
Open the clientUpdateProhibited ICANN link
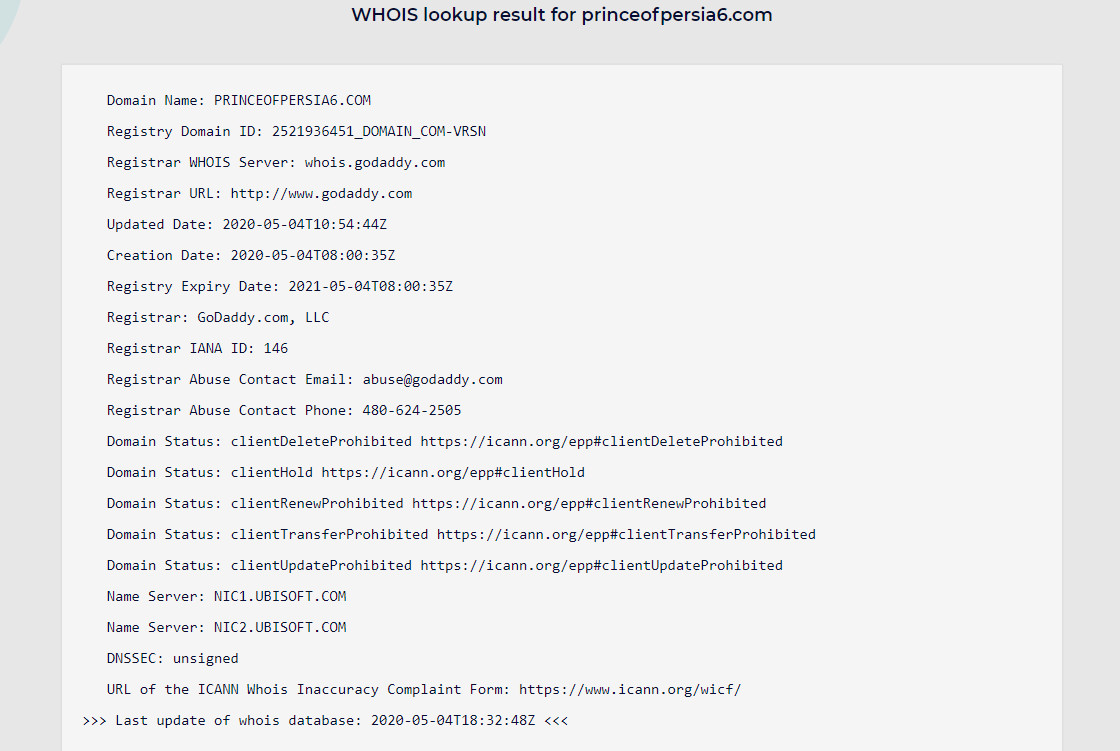click(x=601, y=565)
